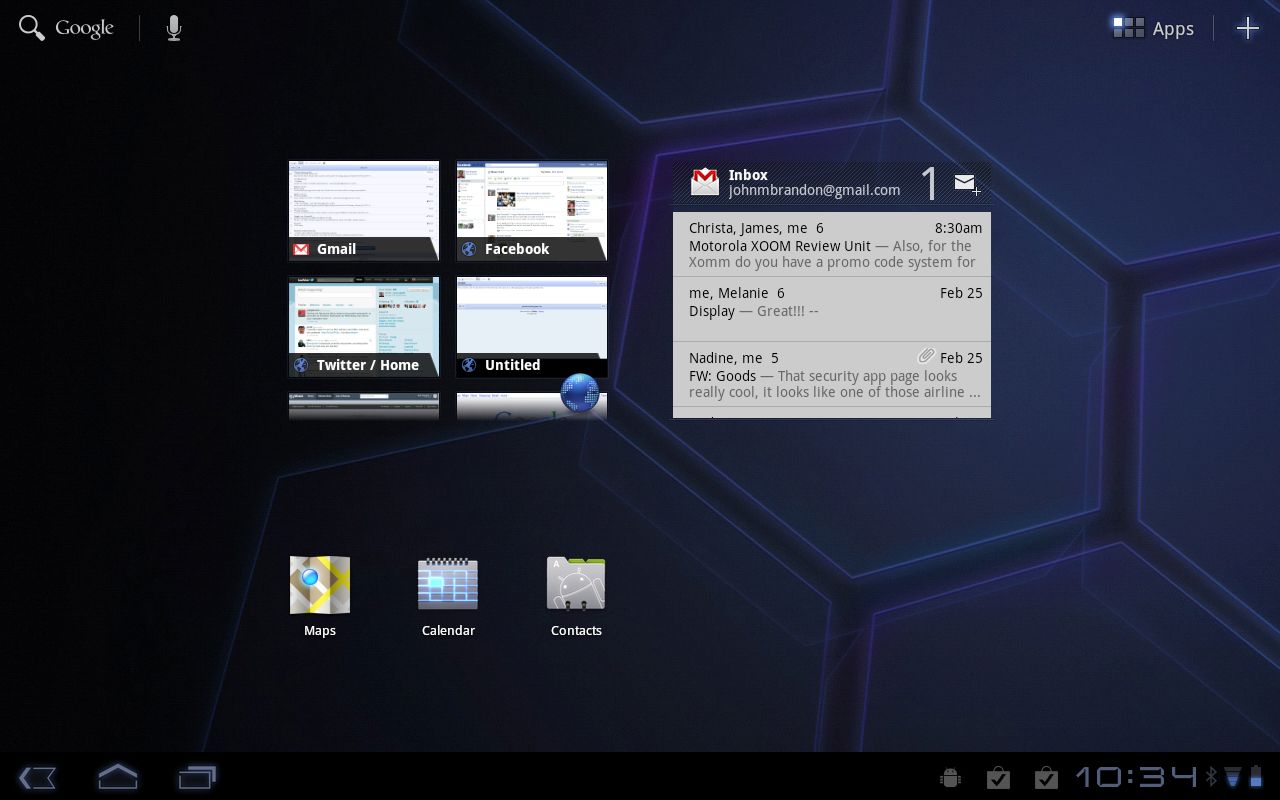Compose new email from Gmail widget
Viewport: 1280px width, 800px height.
click(x=966, y=183)
